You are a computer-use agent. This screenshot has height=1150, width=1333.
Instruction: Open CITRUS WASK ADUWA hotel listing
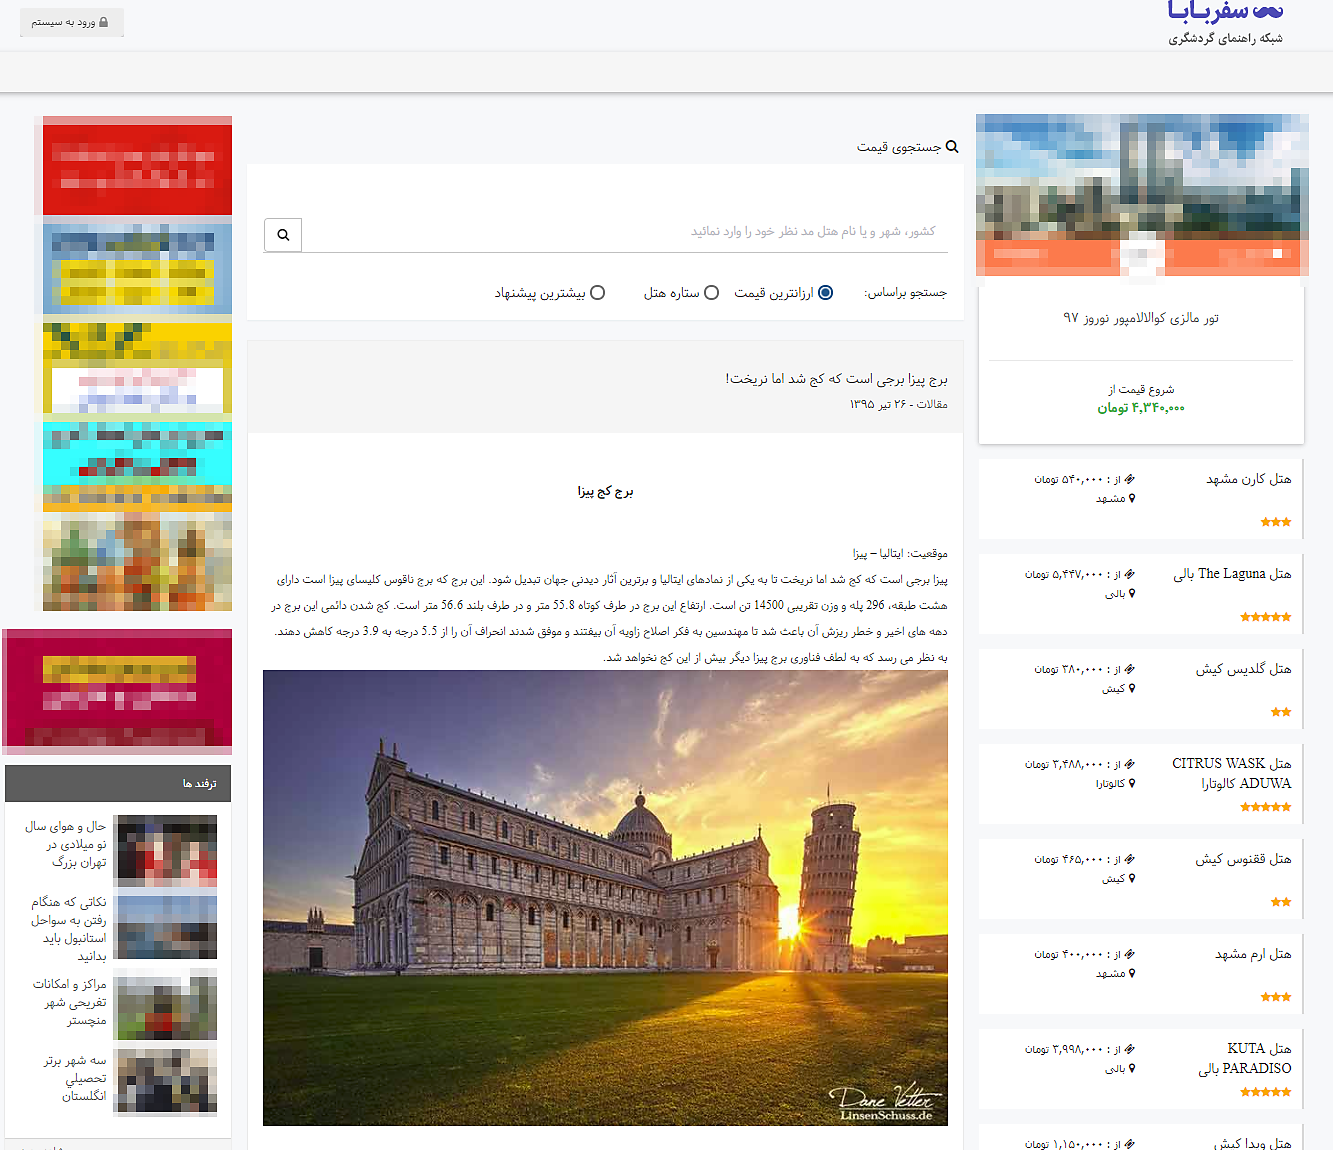click(1231, 773)
